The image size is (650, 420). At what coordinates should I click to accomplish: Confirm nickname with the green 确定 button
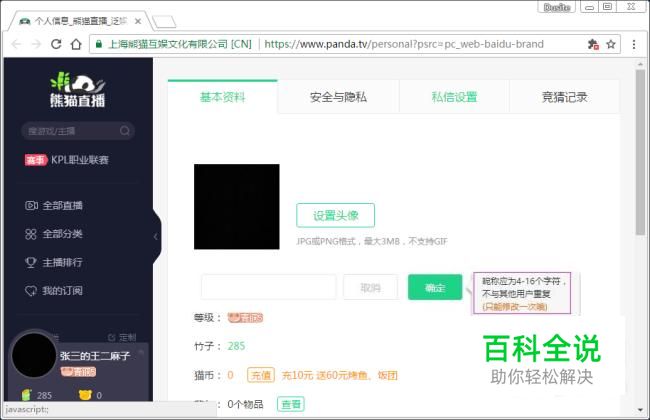[x=435, y=287]
